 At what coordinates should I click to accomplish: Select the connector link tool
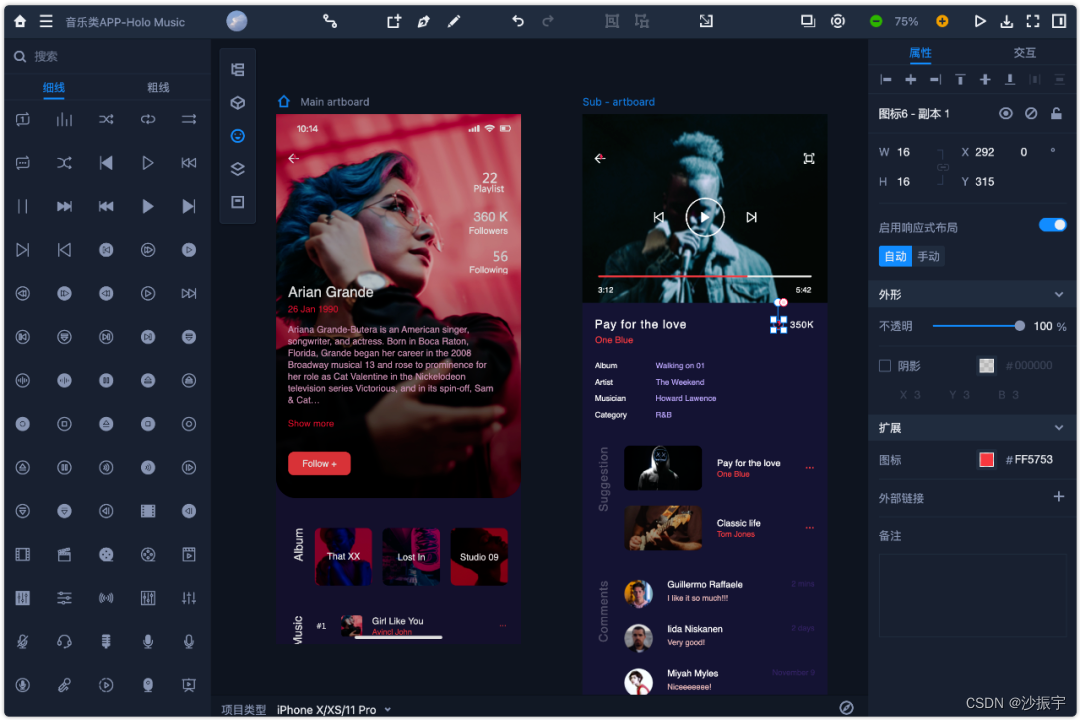pyautogui.click(x=330, y=21)
